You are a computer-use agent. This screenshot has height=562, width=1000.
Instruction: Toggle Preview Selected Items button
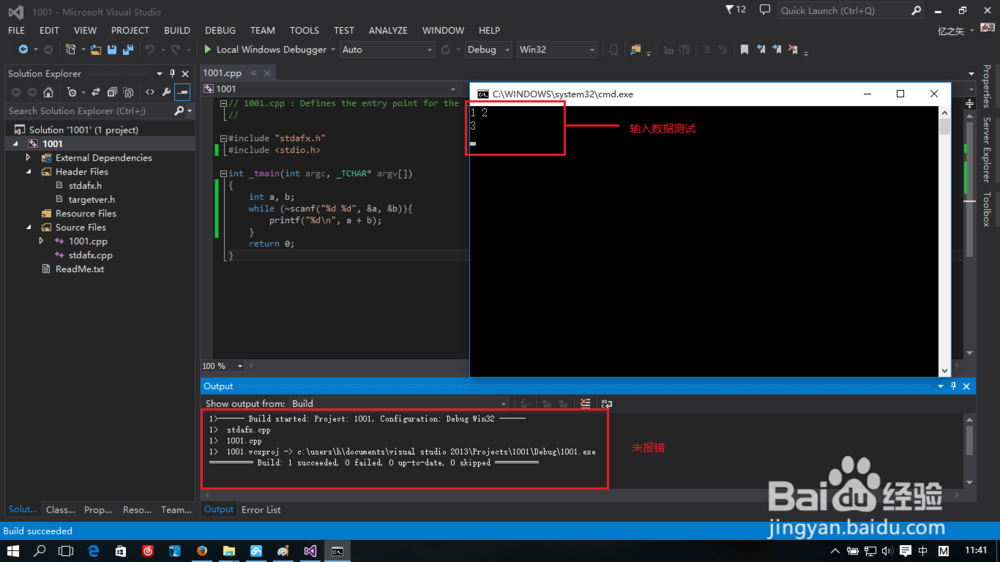pyautogui.click(x=182, y=92)
